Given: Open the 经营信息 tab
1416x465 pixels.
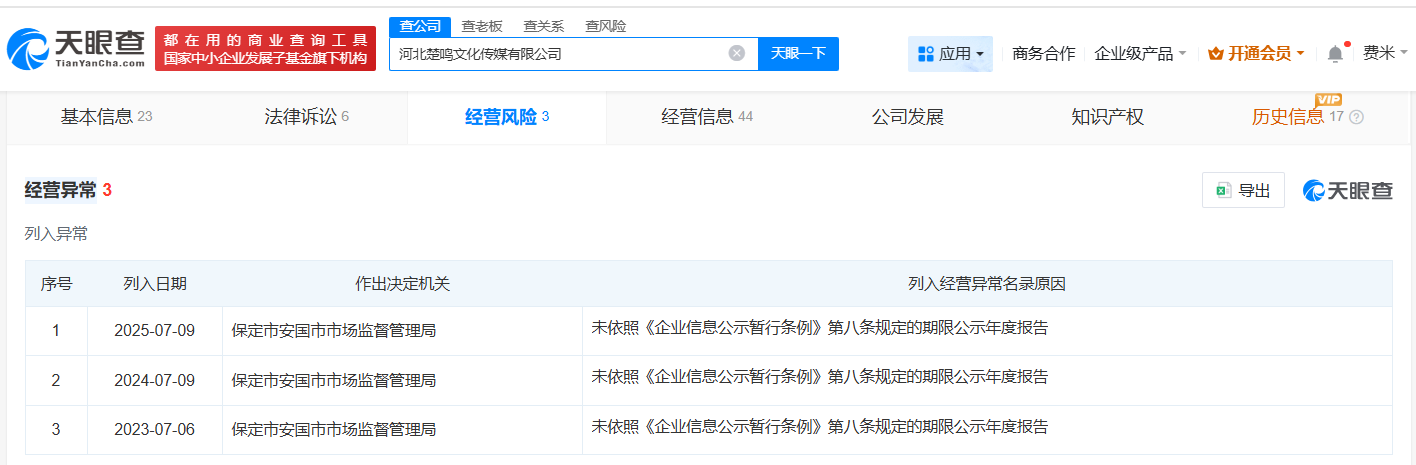Looking at the screenshot, I should pos(706,117).
